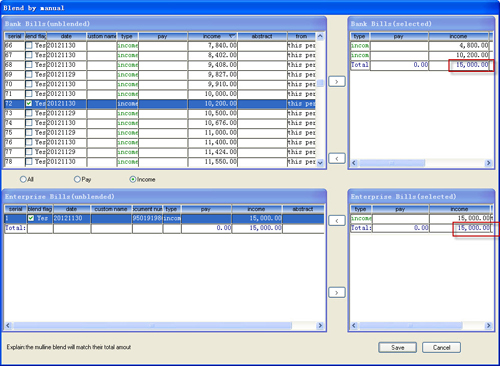Select the 4,800.00 row in Bank Bills selected

(x=422, y=45)
